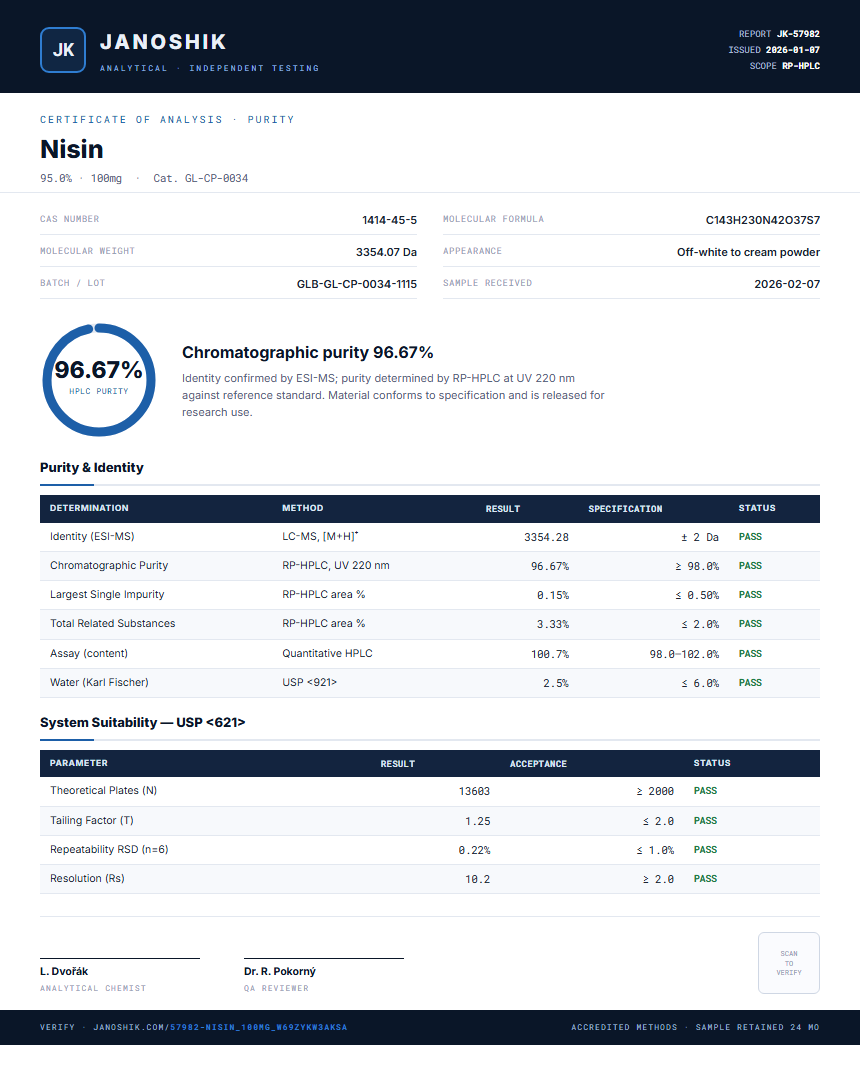Select tailing factor result 1.25

478,821
